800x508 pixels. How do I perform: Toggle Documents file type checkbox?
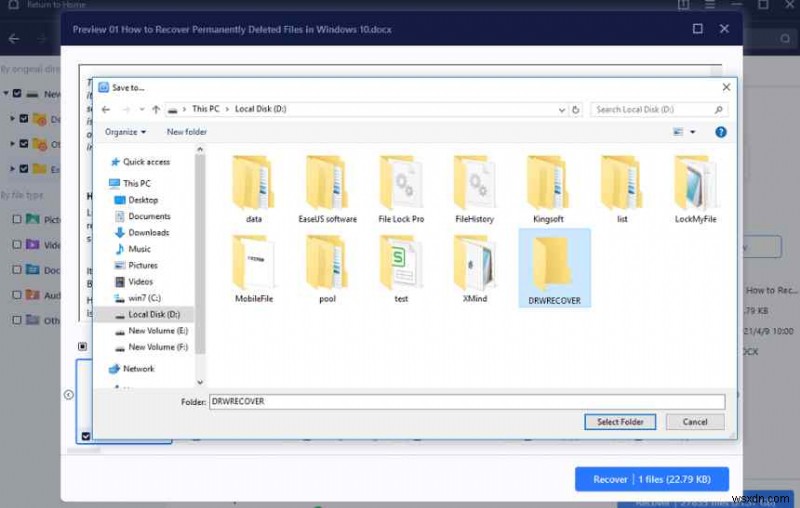17,269
